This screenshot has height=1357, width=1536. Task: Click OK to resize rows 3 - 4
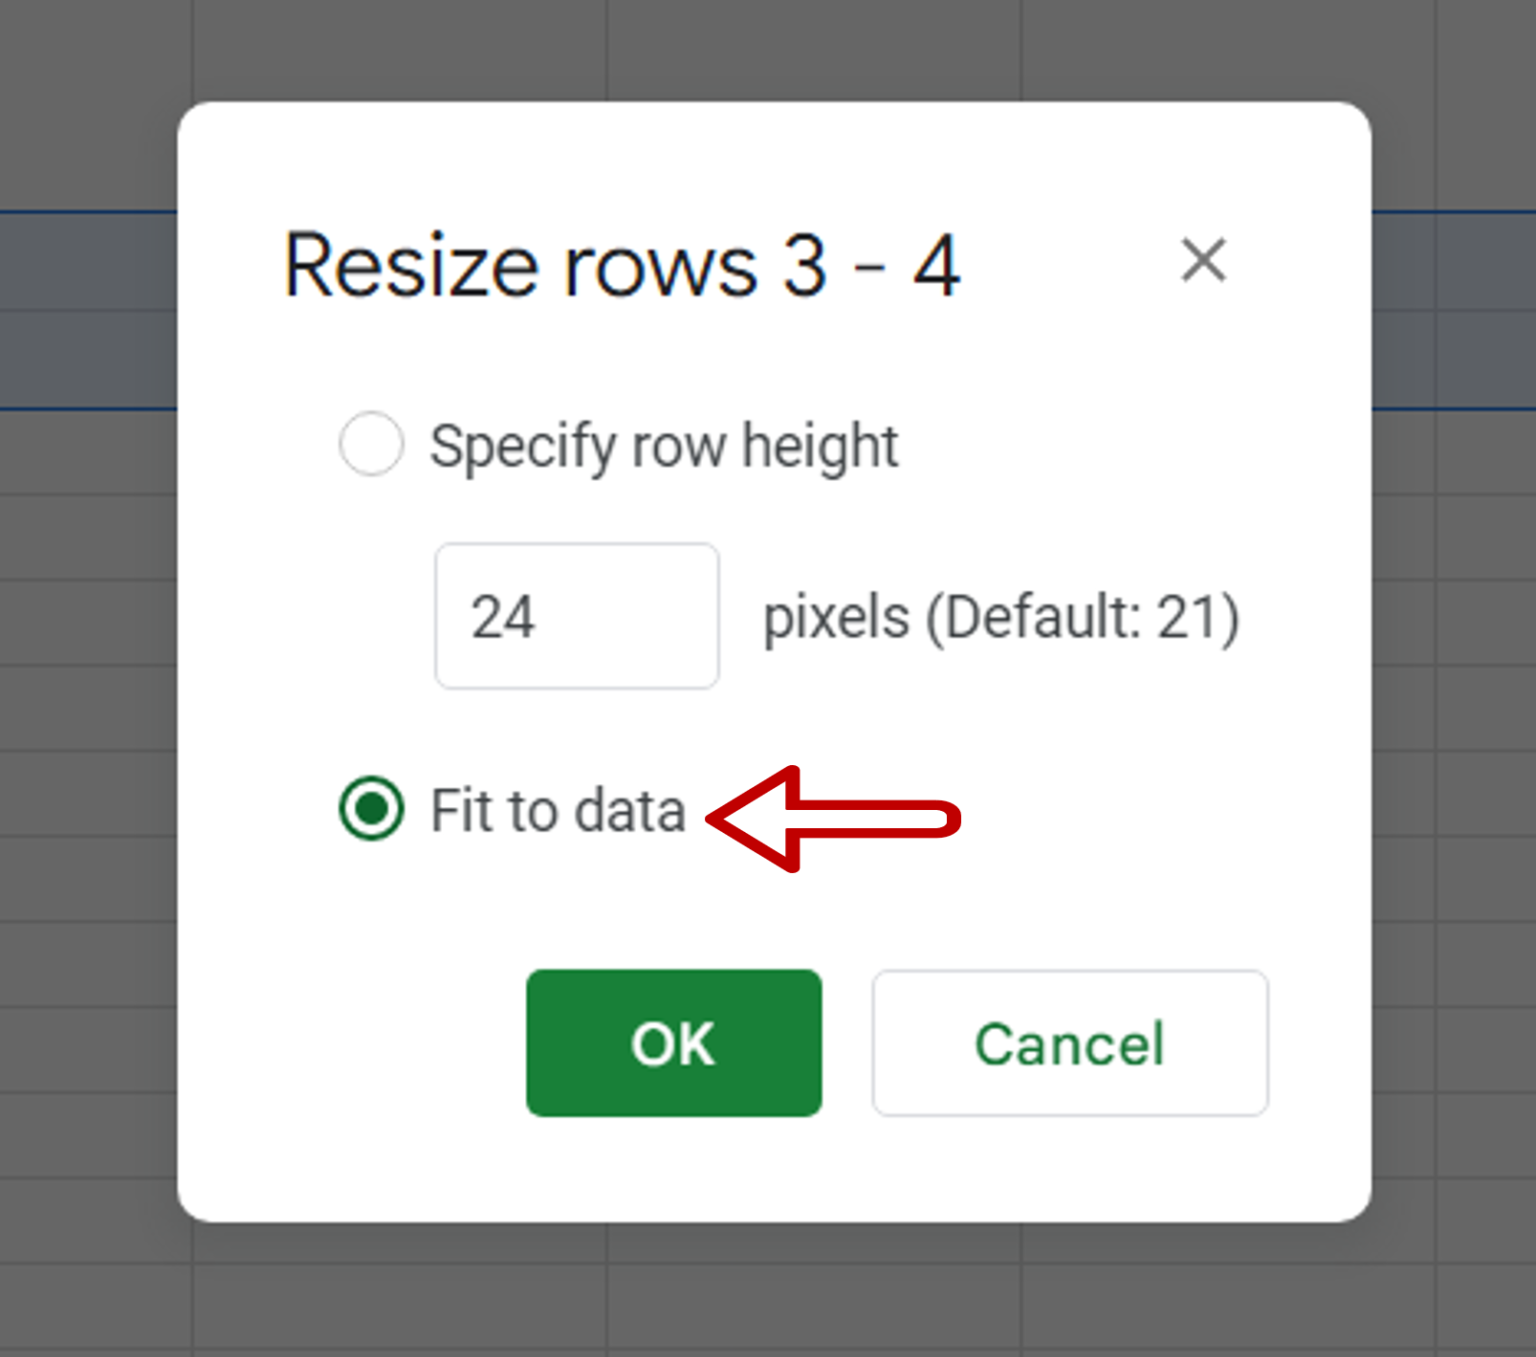click(x=673, y=1043)
